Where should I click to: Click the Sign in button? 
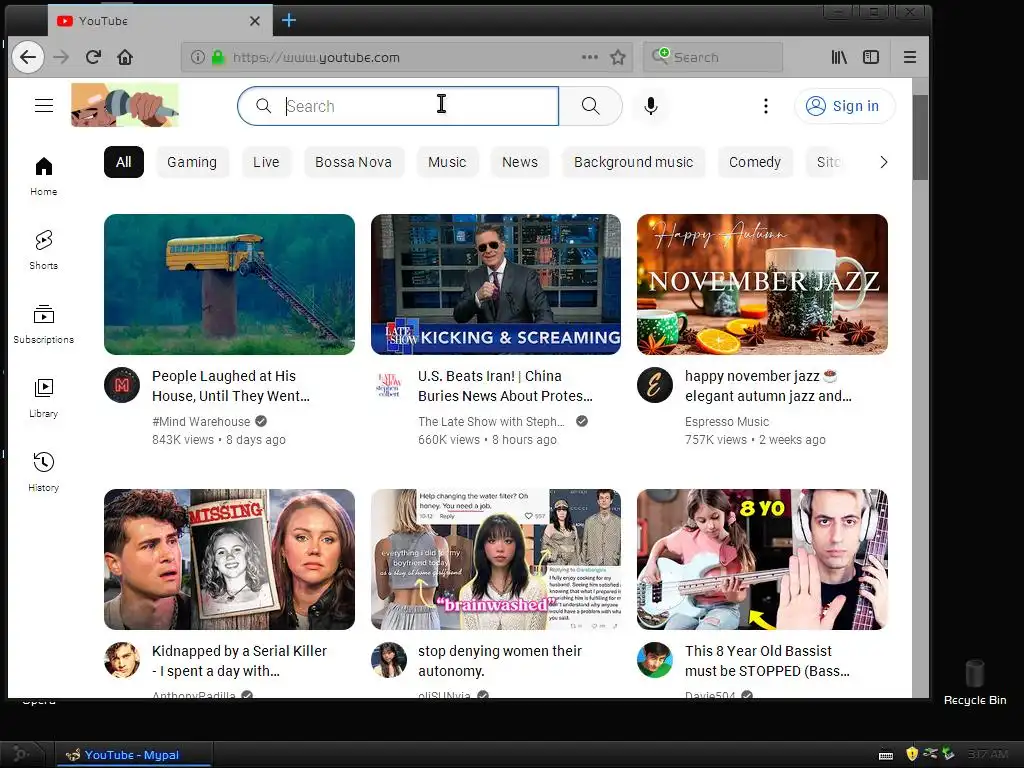pos(844,106)
